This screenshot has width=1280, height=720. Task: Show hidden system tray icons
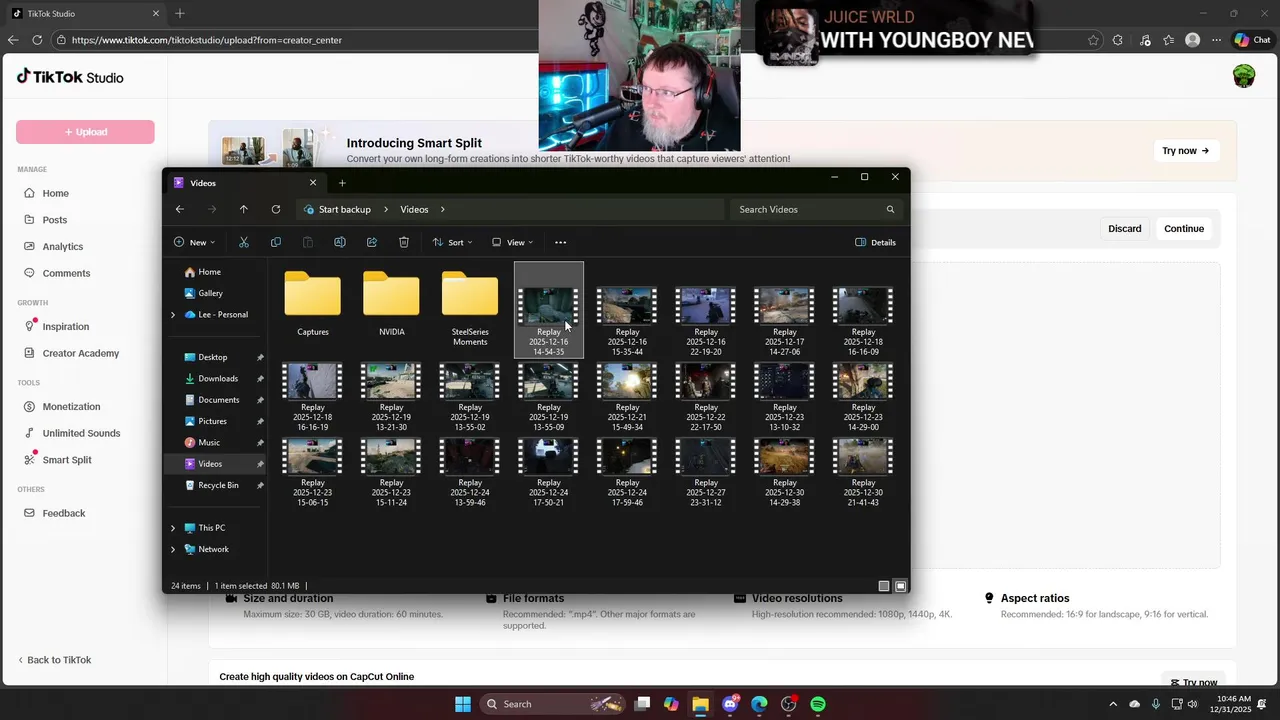click(1113, 704)
